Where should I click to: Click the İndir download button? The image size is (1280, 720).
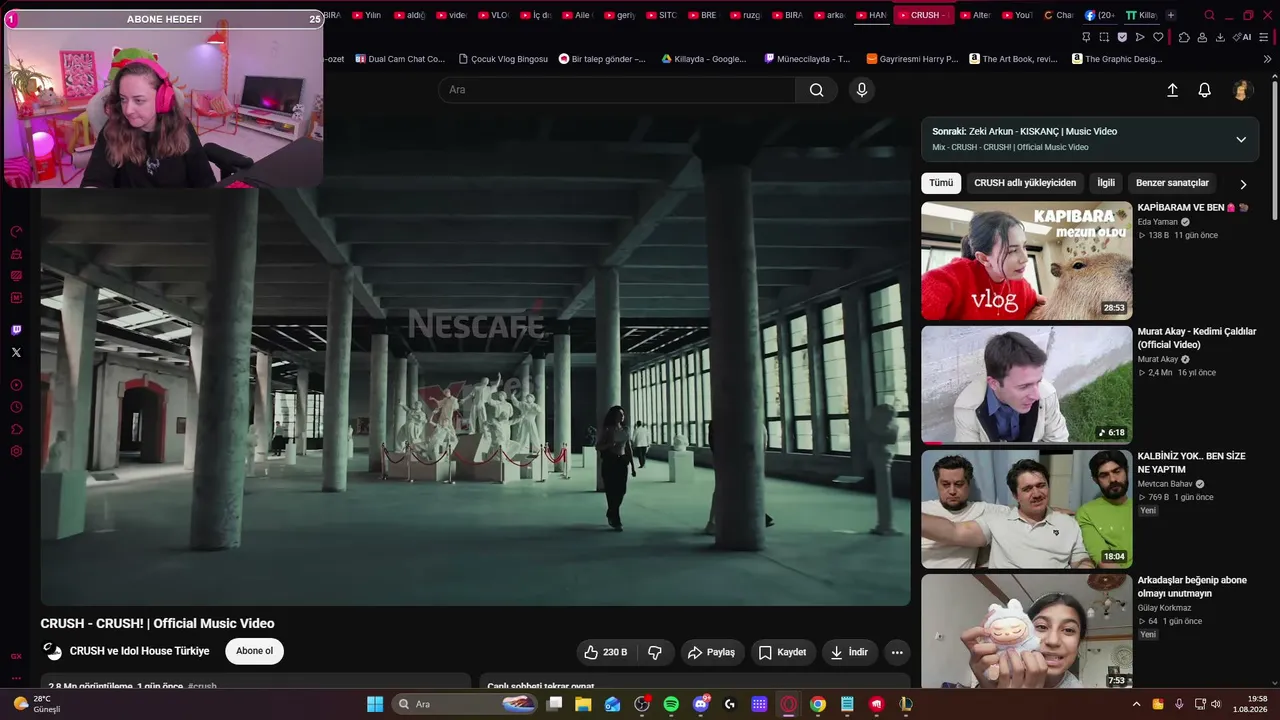(x=850, y=652)
